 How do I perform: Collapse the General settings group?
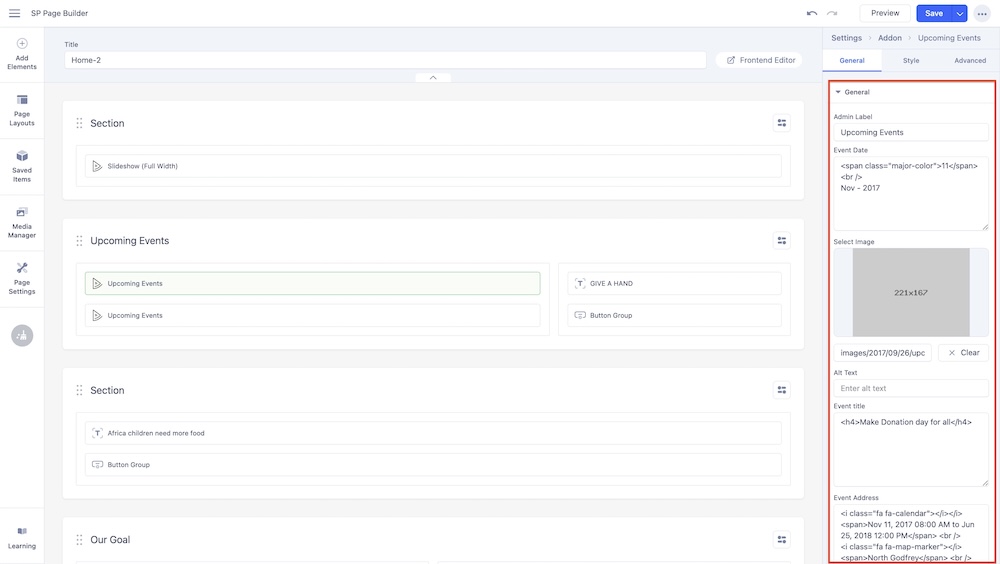(x=838, y=92)
